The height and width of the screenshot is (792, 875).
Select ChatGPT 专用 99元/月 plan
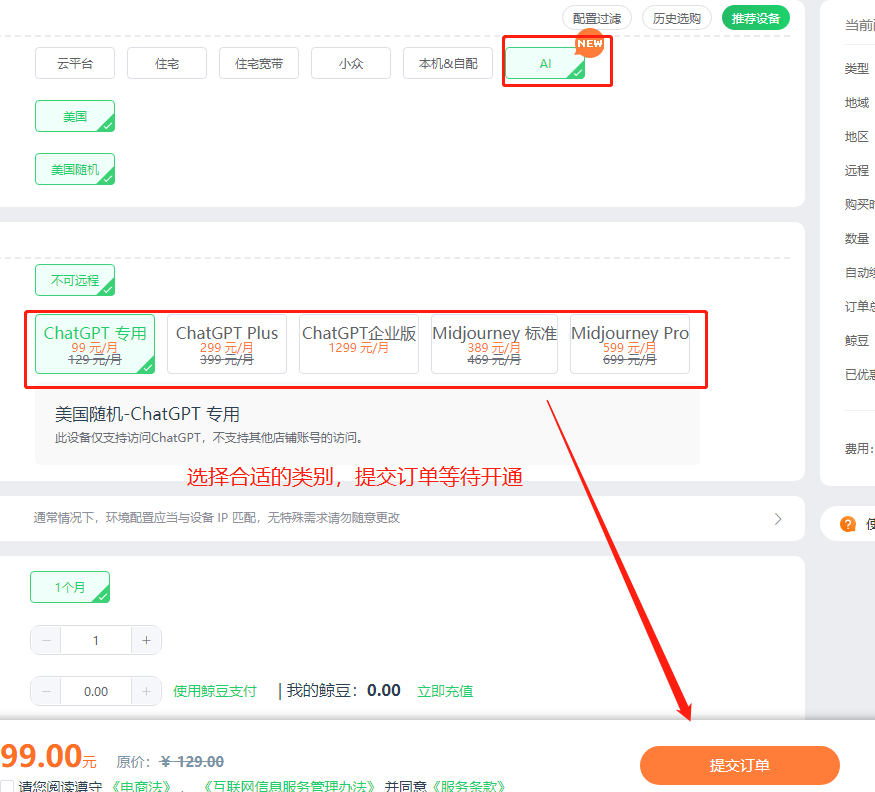click(x=95, y=344)
